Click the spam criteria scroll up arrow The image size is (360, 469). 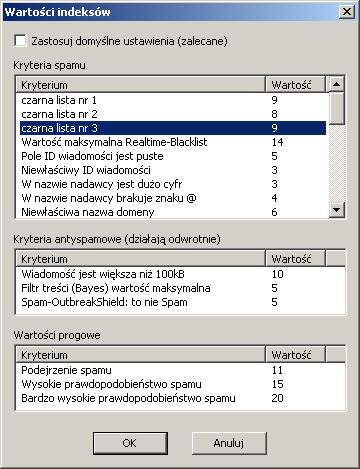pos(336,84)
